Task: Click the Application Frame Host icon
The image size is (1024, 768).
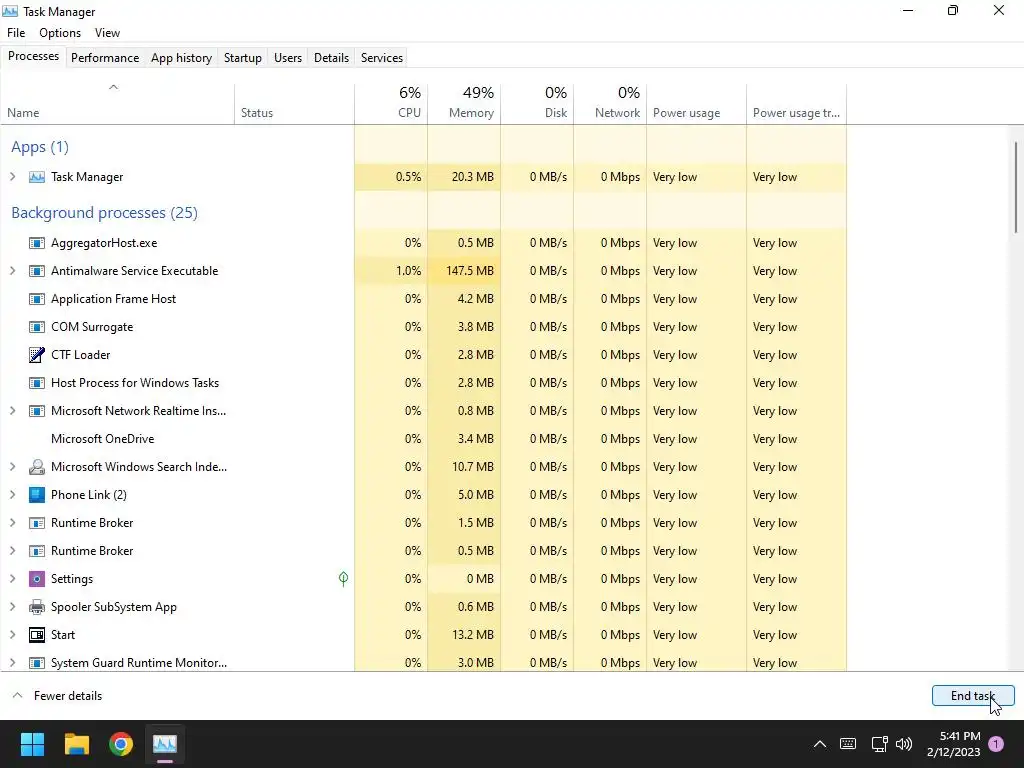Action: click(x=37, y=299)
